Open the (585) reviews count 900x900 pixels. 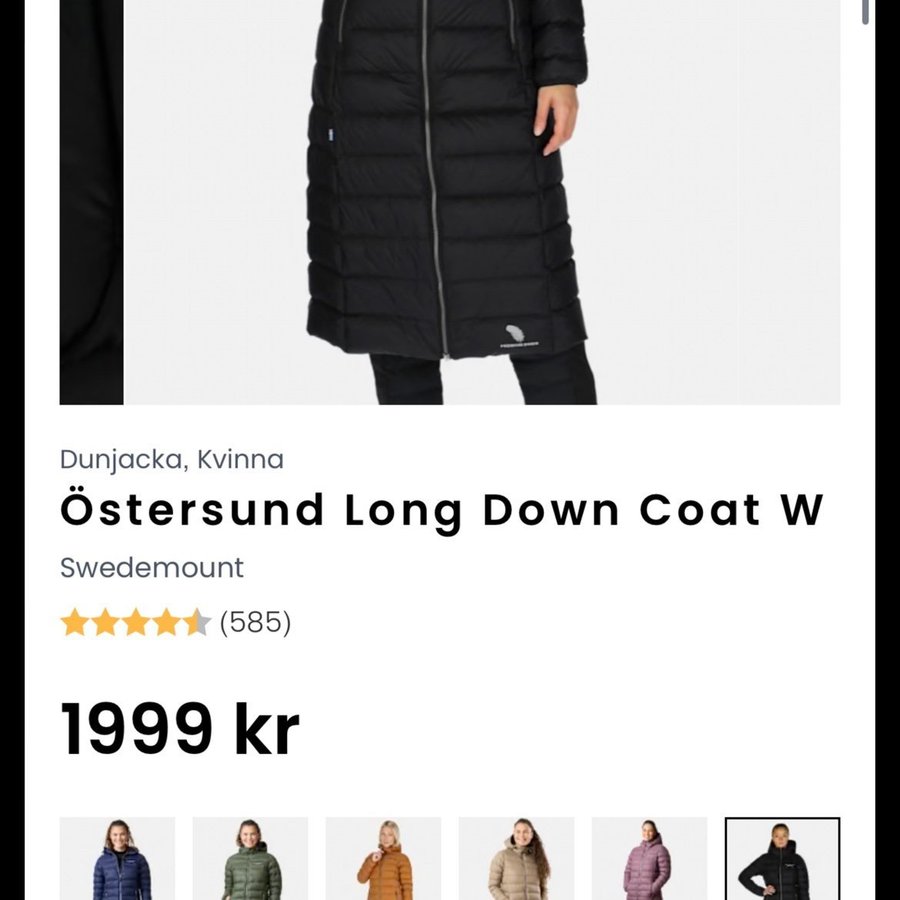tap(255, 622)
